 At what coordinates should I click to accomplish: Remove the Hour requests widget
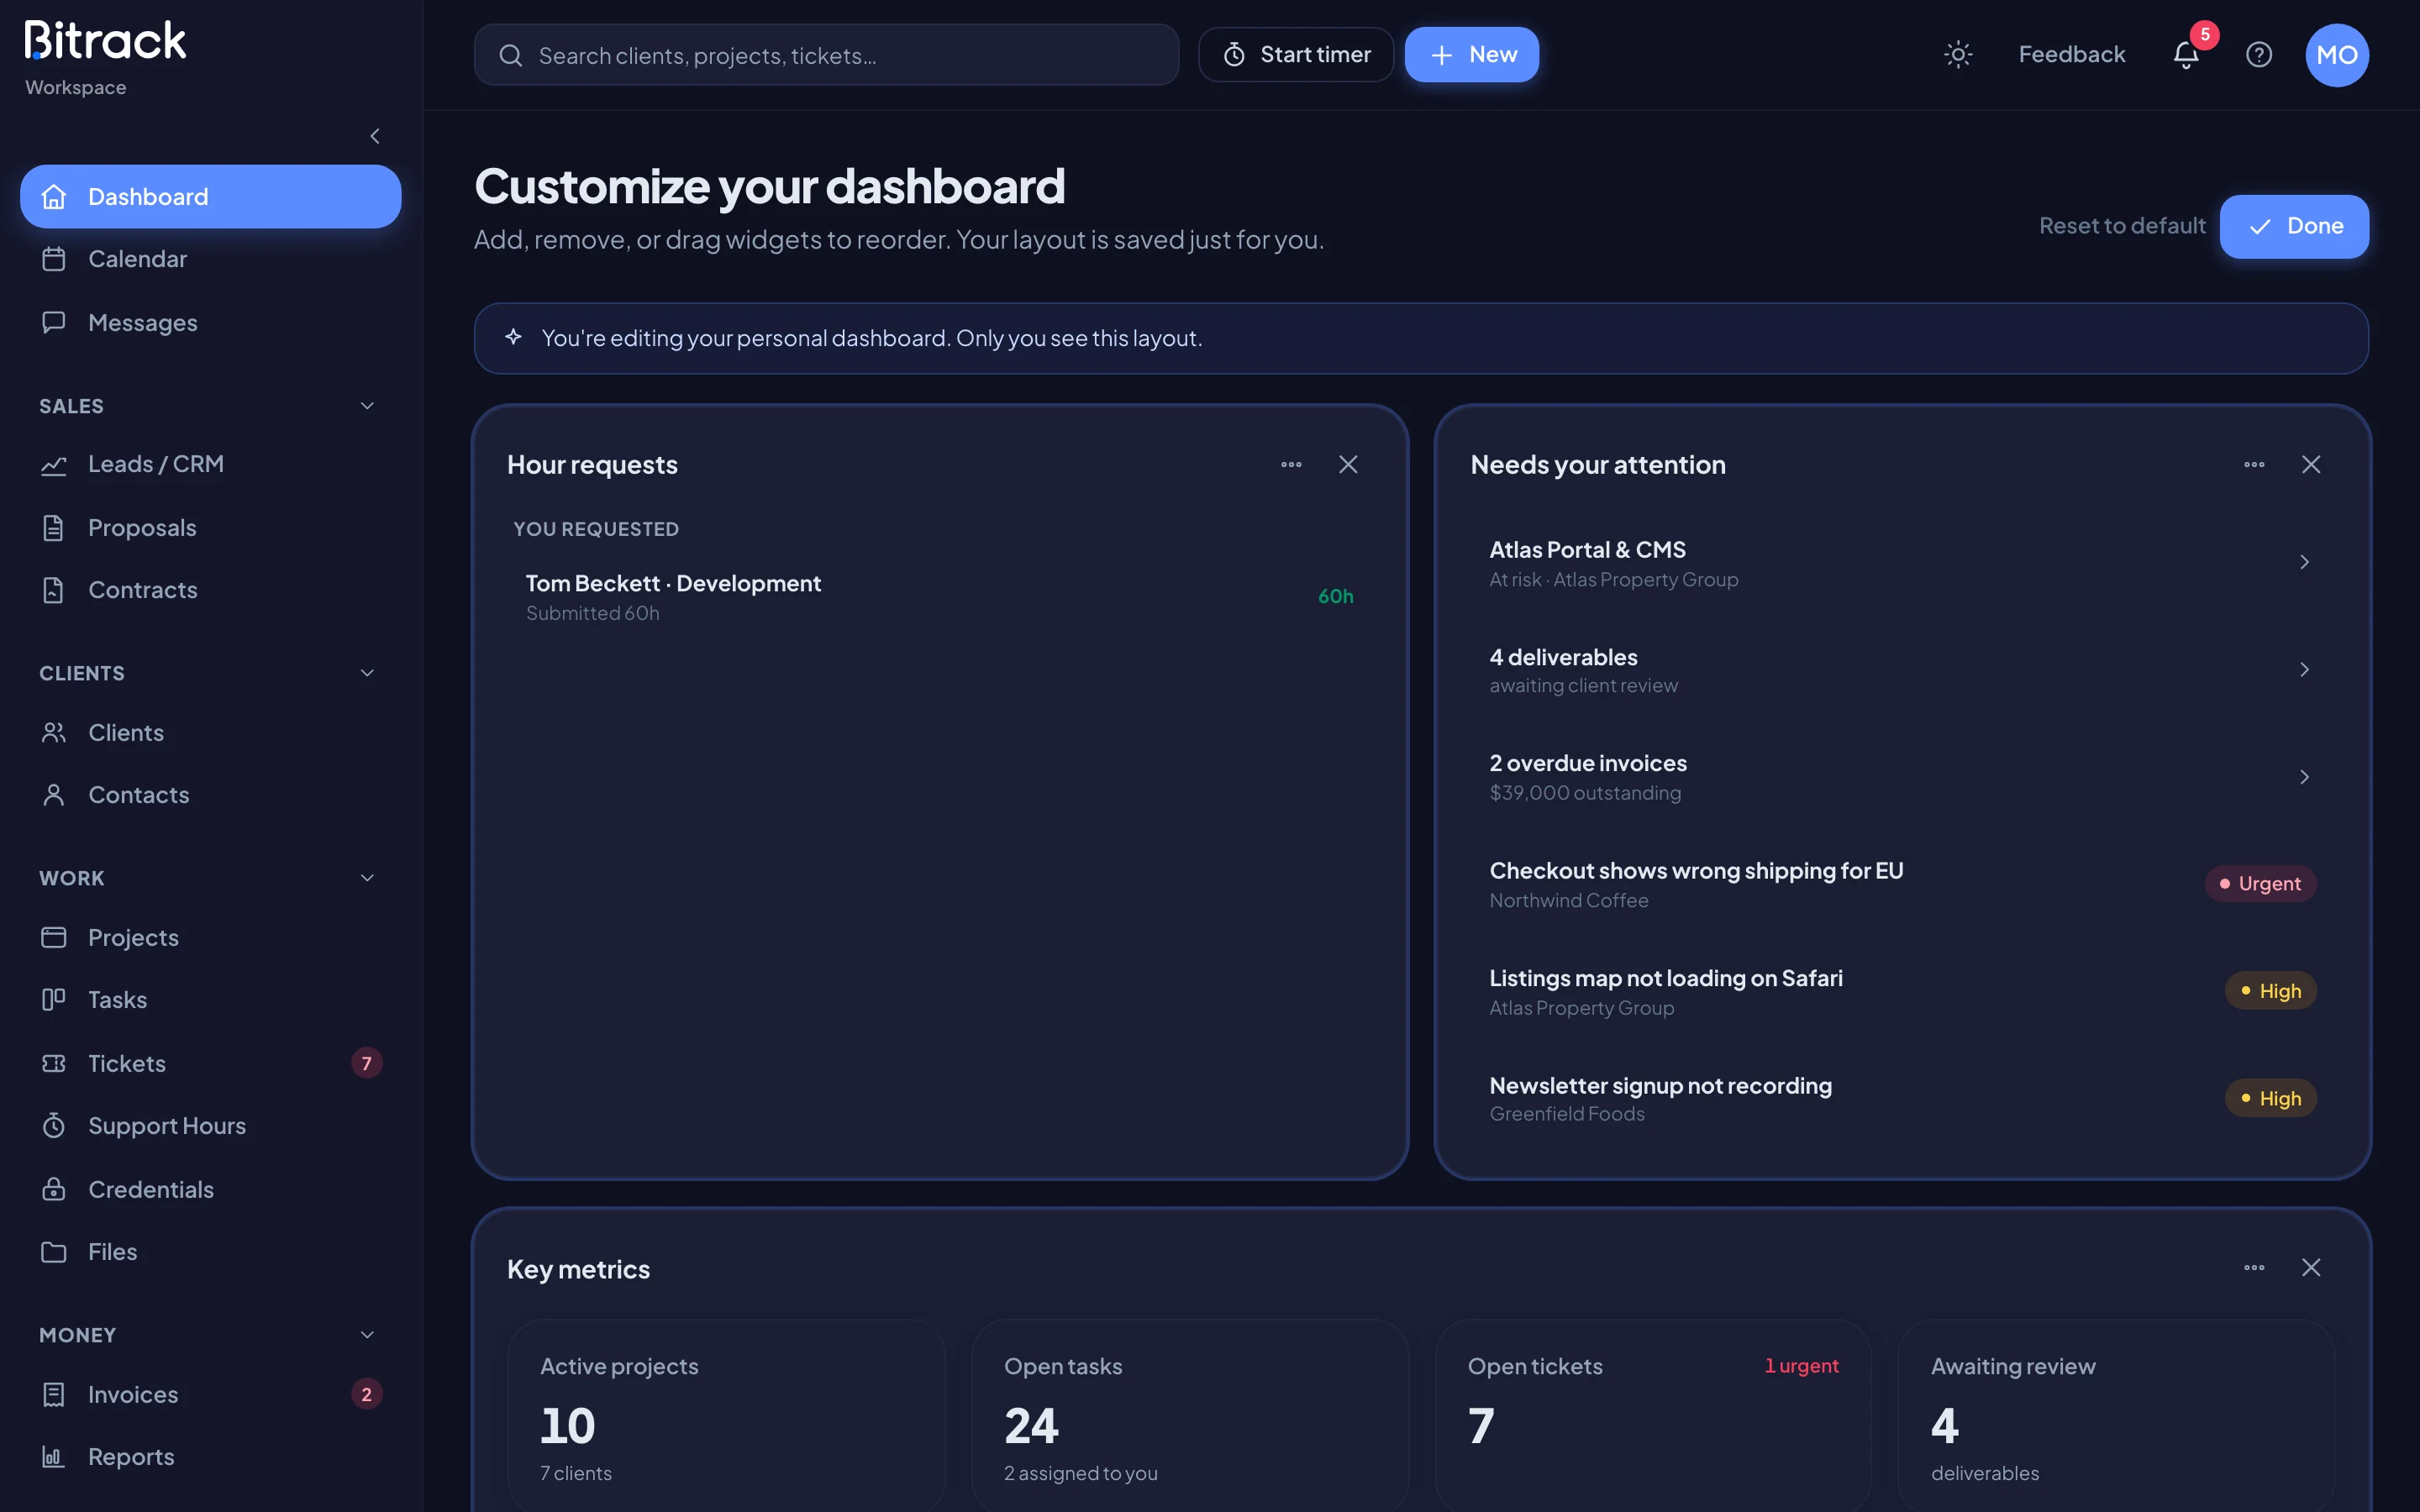point(1348,464)
